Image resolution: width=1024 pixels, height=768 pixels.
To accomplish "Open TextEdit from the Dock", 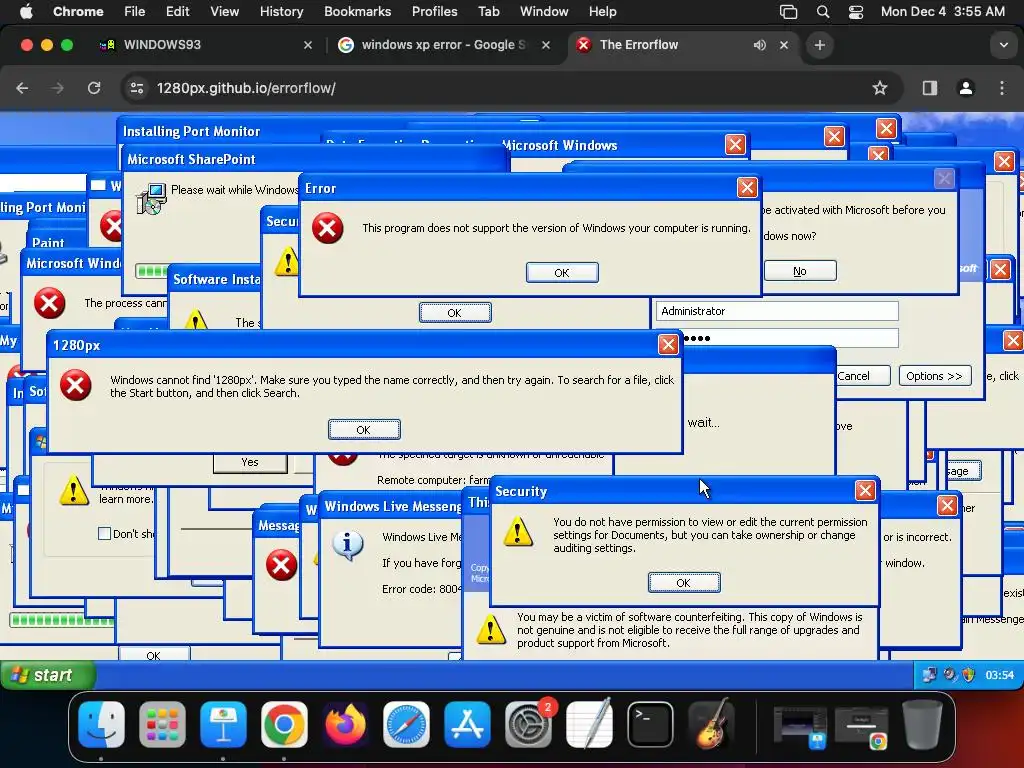I will pos(589,724).
